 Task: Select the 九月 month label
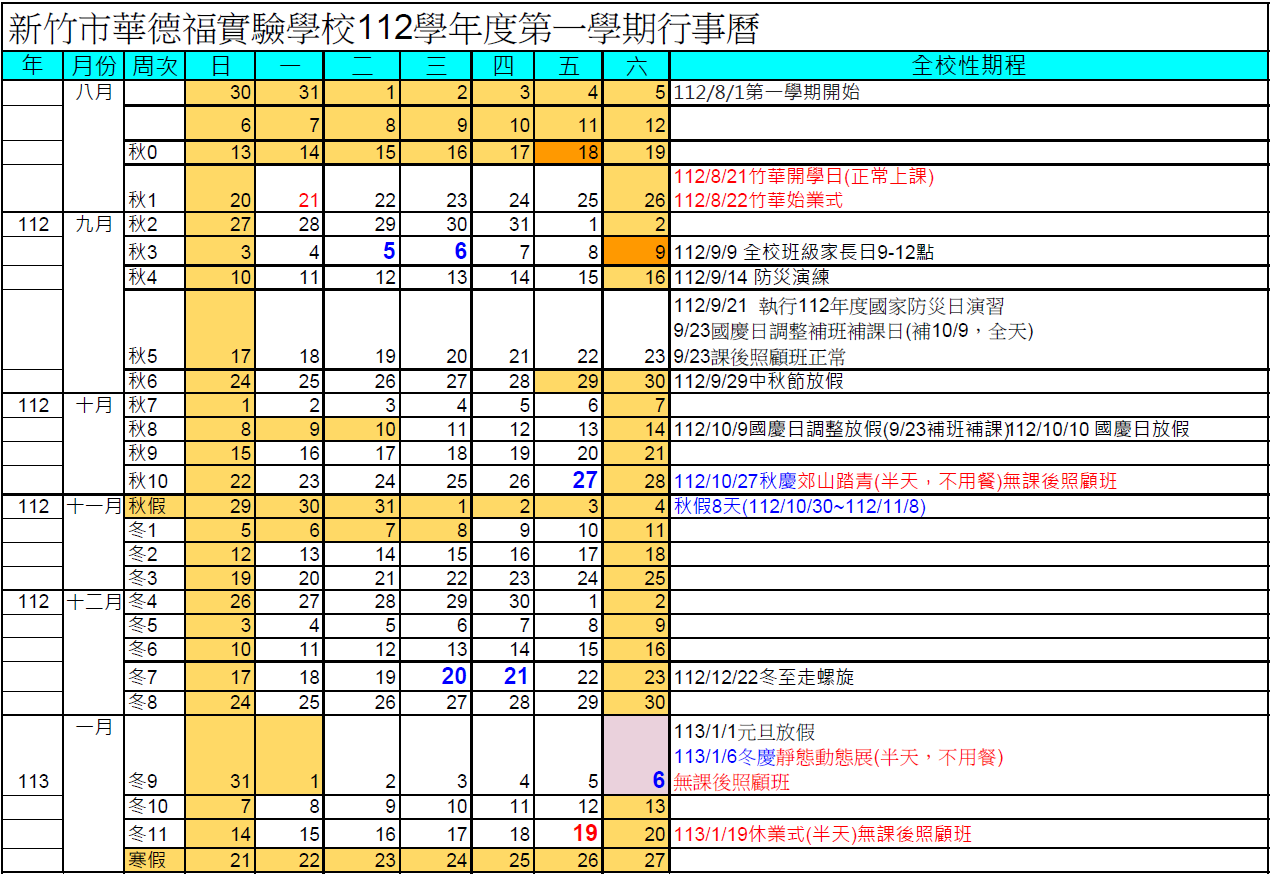(x=94, y=224)
